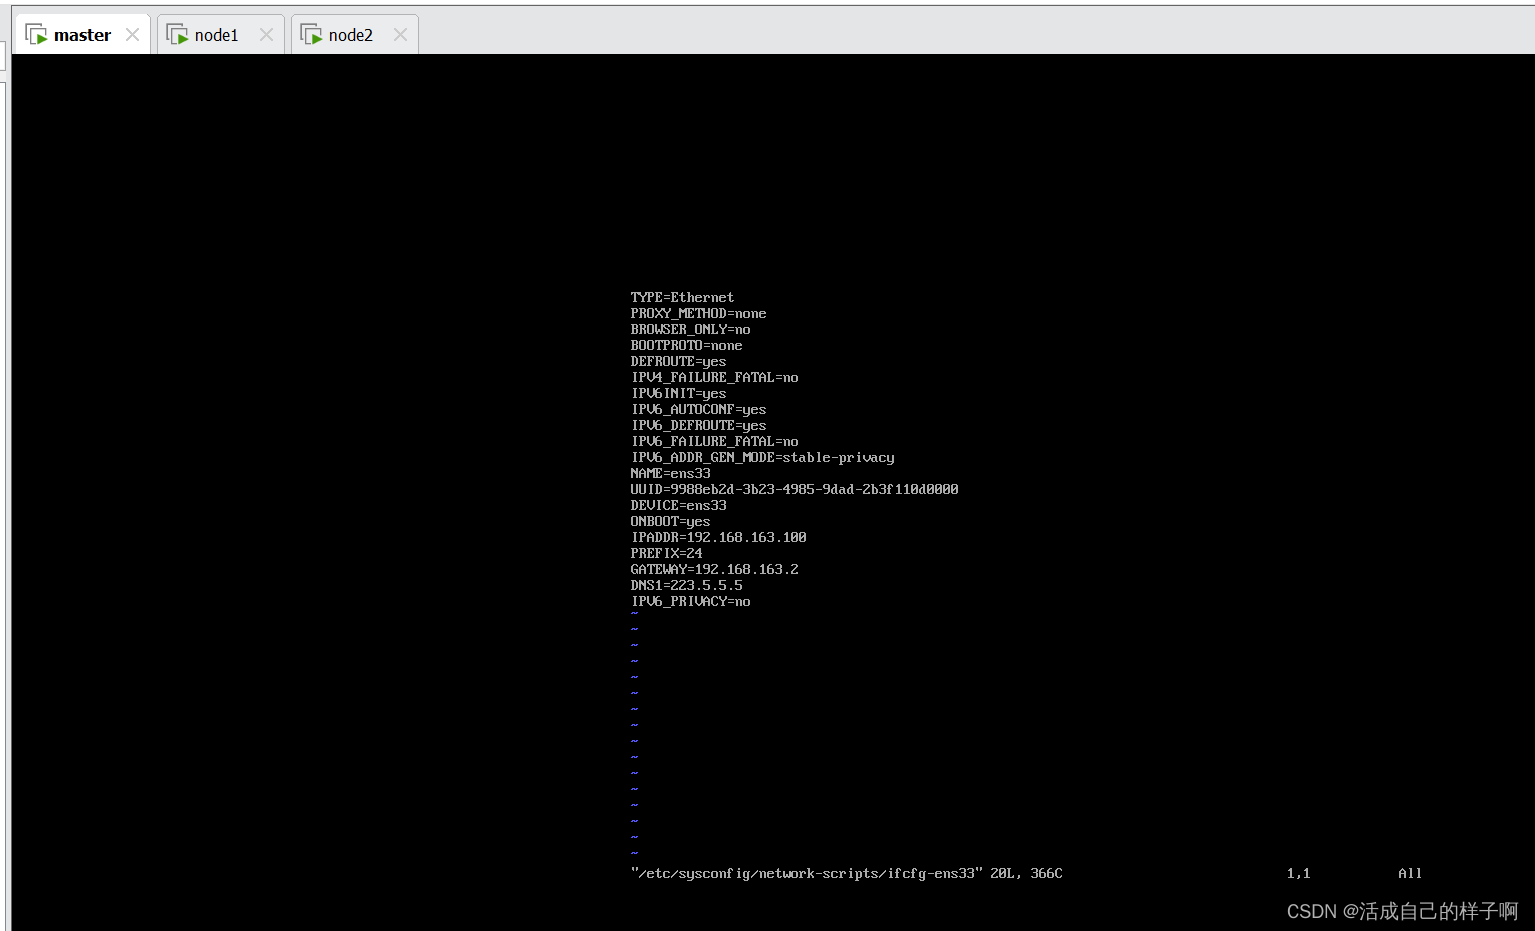Click the IPV6_DEFROUTE=yes line
This screenshot has height=931, width=1535.
[x=698, y=425]
